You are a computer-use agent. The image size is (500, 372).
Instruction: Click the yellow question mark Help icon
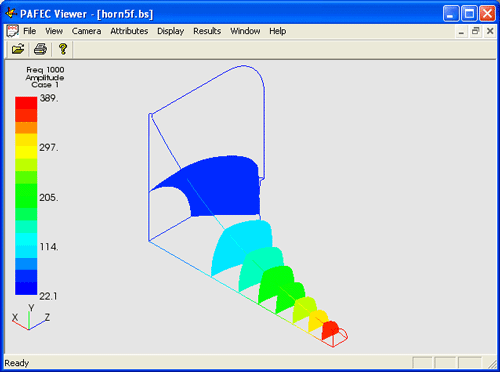[63, 49]
